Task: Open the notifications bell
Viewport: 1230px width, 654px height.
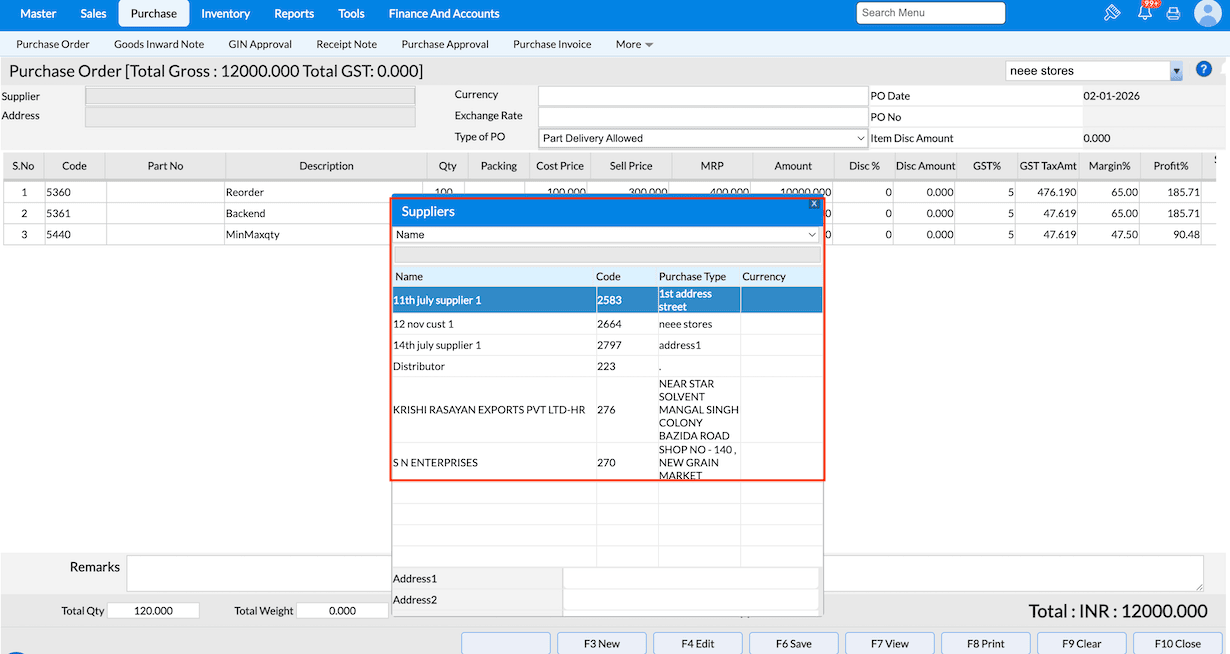Action: 1145,13
